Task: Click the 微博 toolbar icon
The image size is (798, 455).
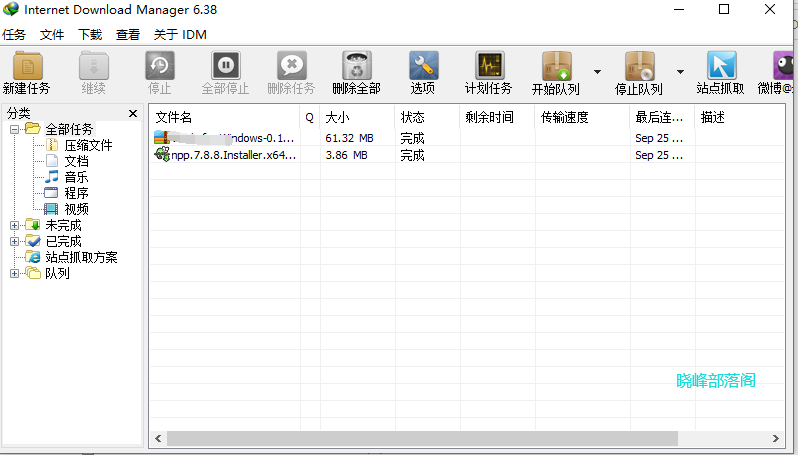Action: point(783,66)
